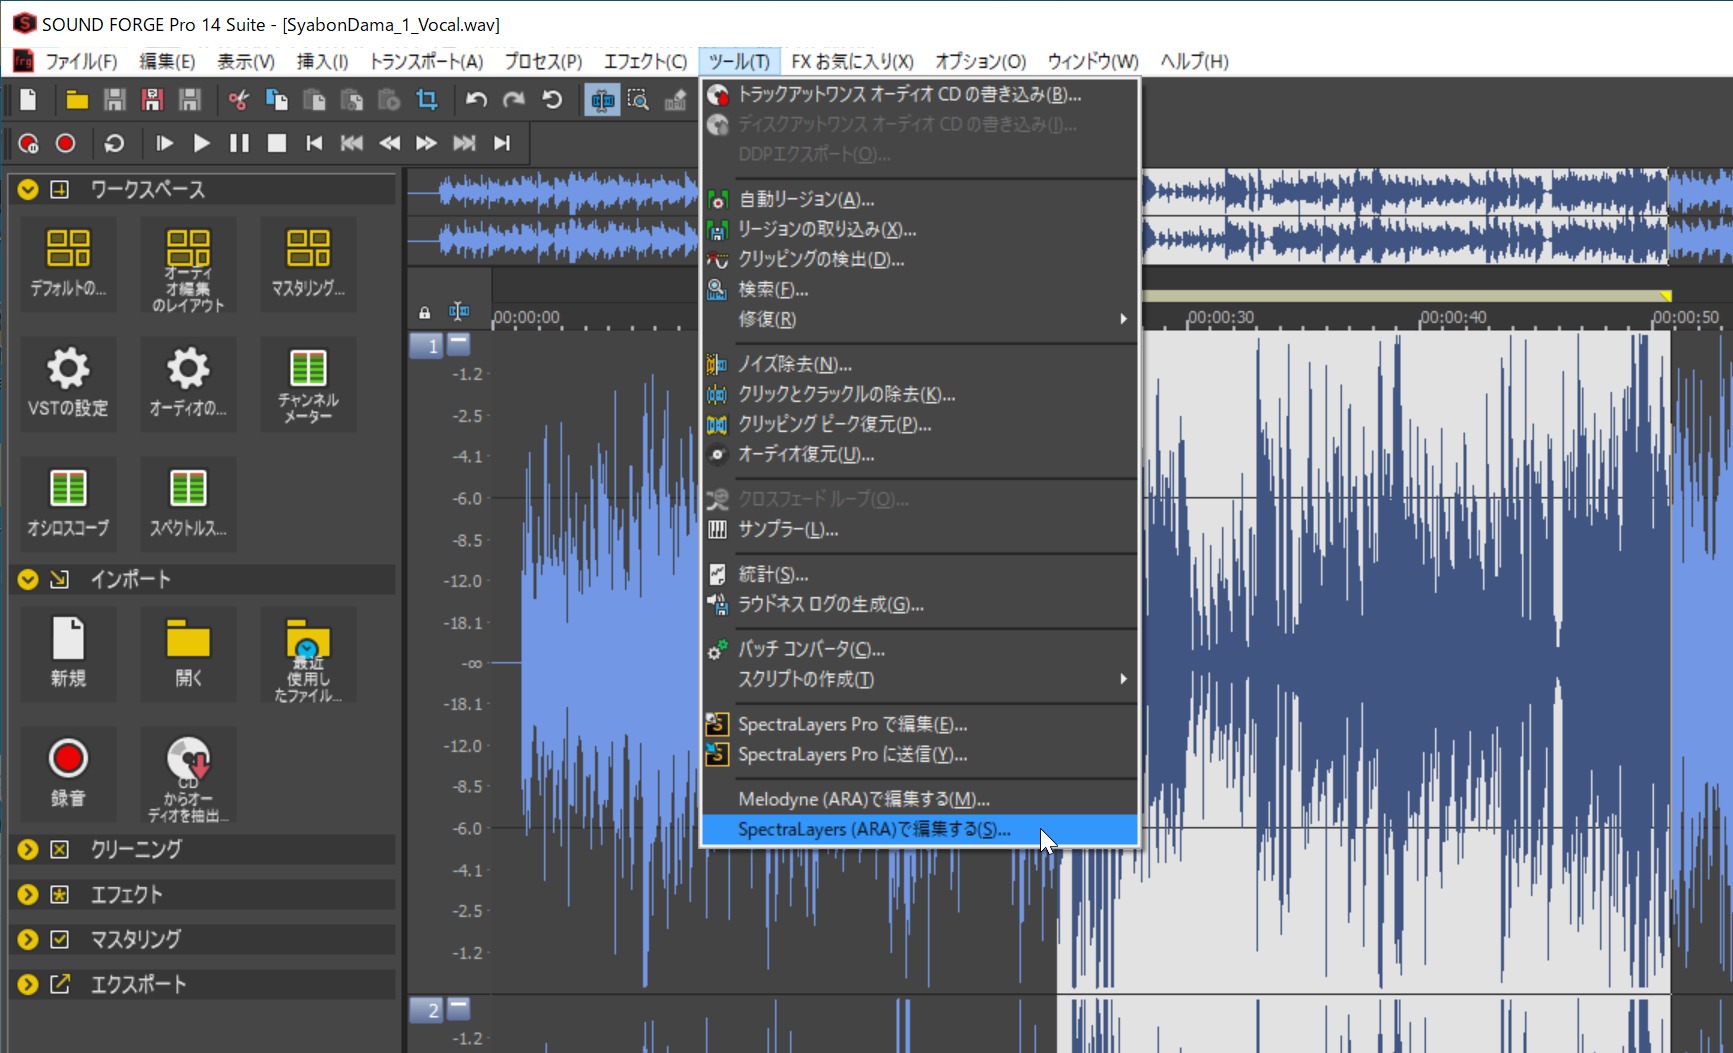Open the 修復(R) submenu
This screenshot has width=1733, height=1053.
(x=919, y=319)
